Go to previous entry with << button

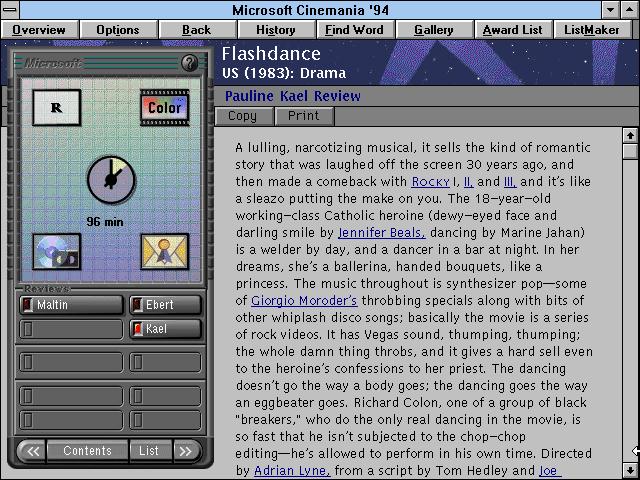(x=32, y=451)
